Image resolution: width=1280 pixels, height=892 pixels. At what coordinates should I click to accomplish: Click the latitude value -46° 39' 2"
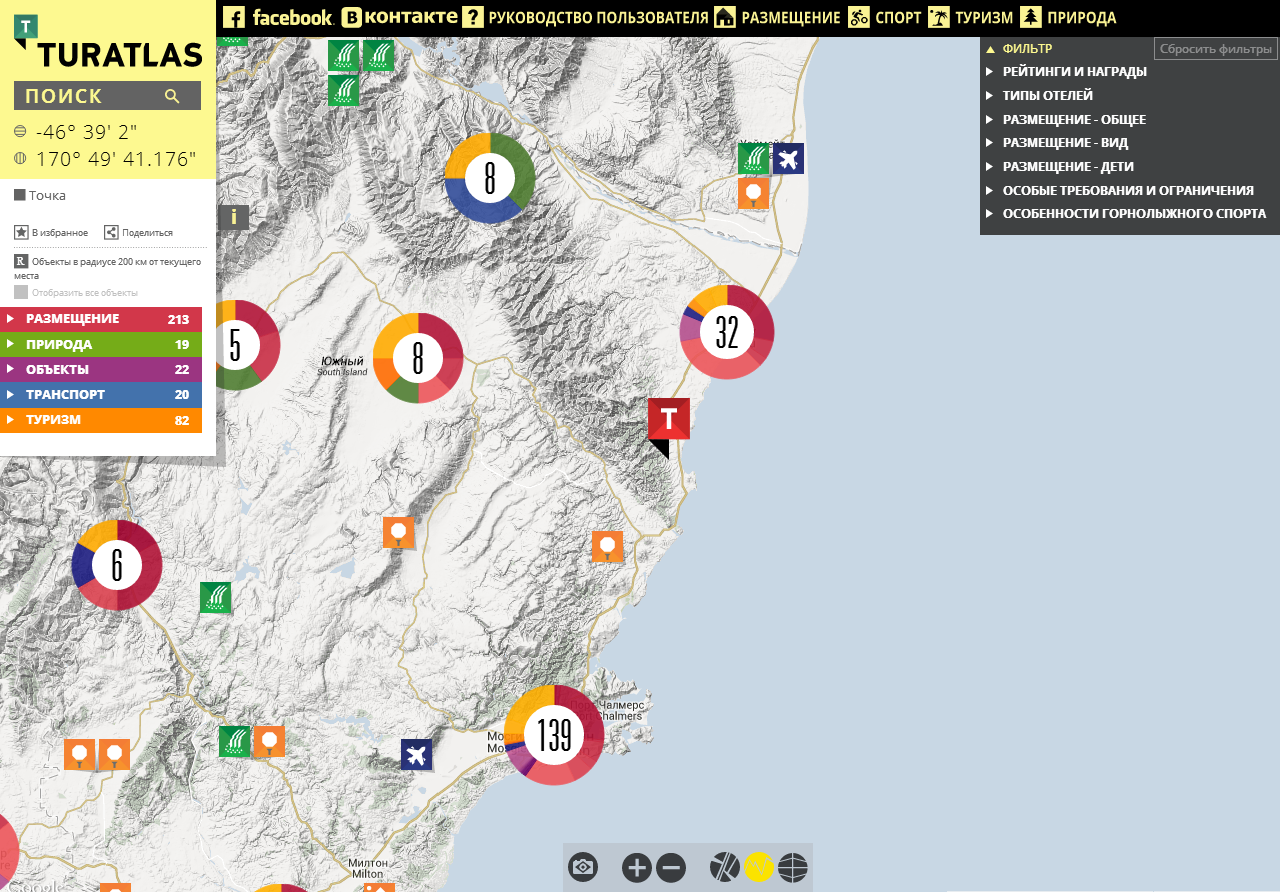pyautogui.click(x=87, y=132)
